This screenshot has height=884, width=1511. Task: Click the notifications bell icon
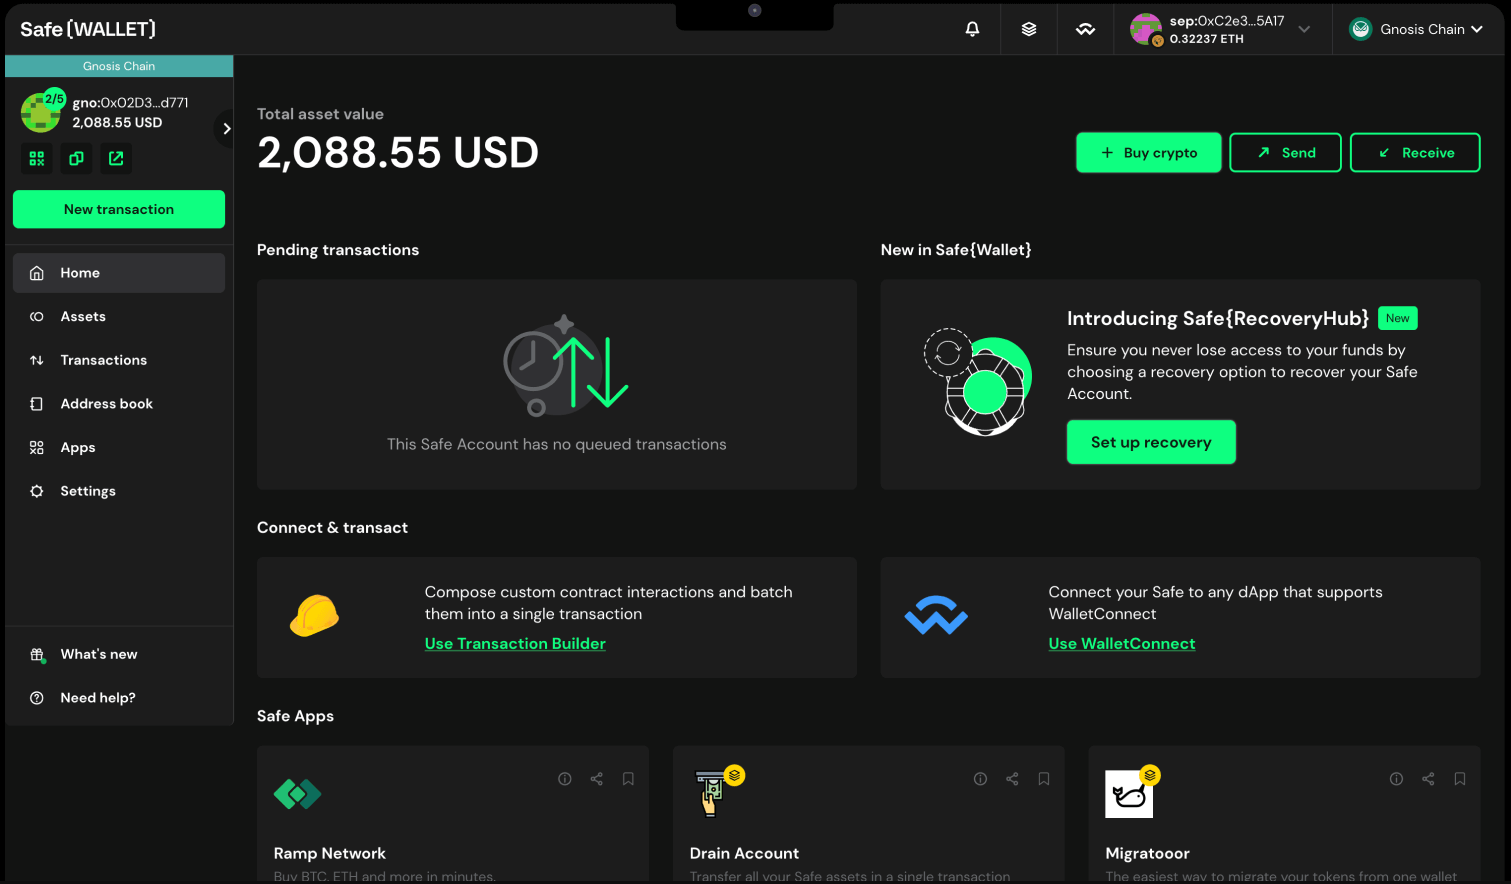pos(972,29)
